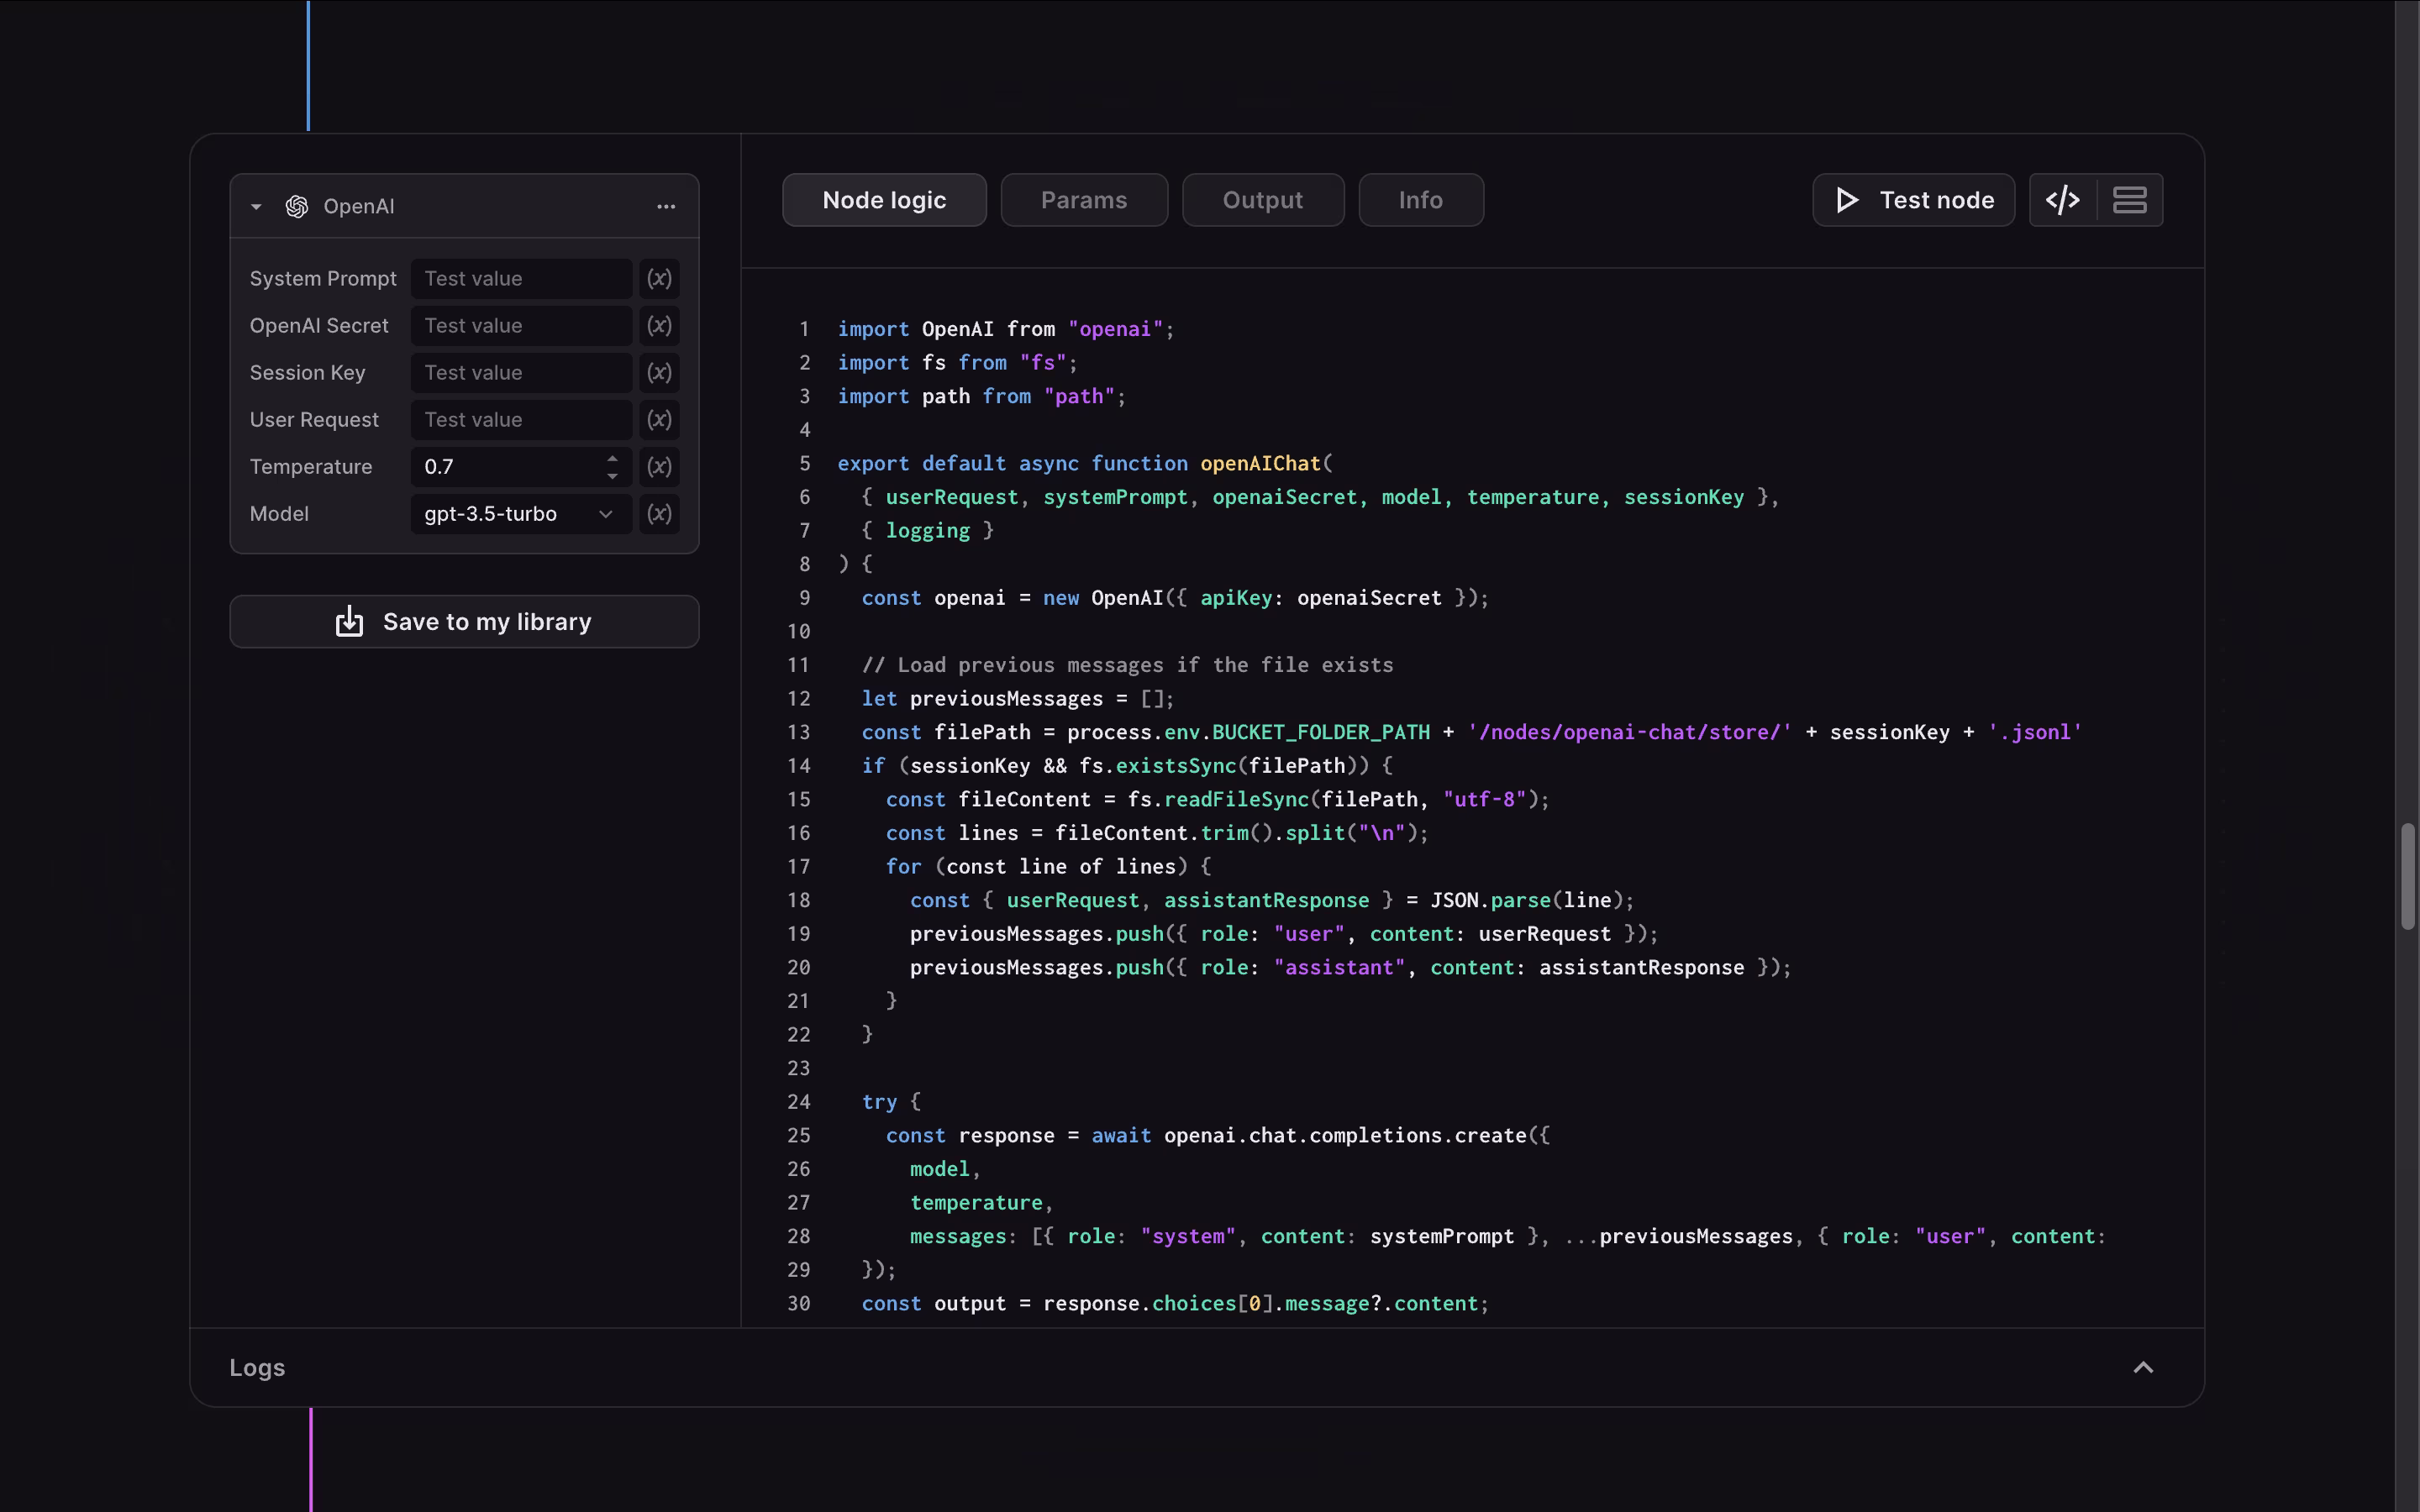Run the Test node button

pyautogui.click(x=1913, y=200)
